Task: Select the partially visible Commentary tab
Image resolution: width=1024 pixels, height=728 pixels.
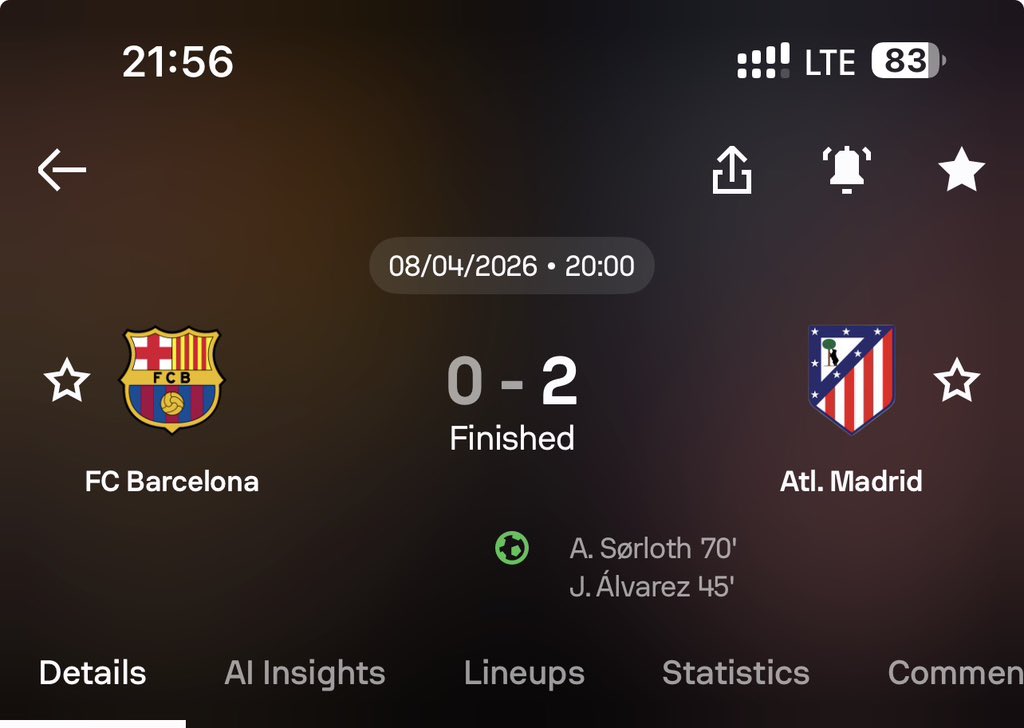Action: 955,673
